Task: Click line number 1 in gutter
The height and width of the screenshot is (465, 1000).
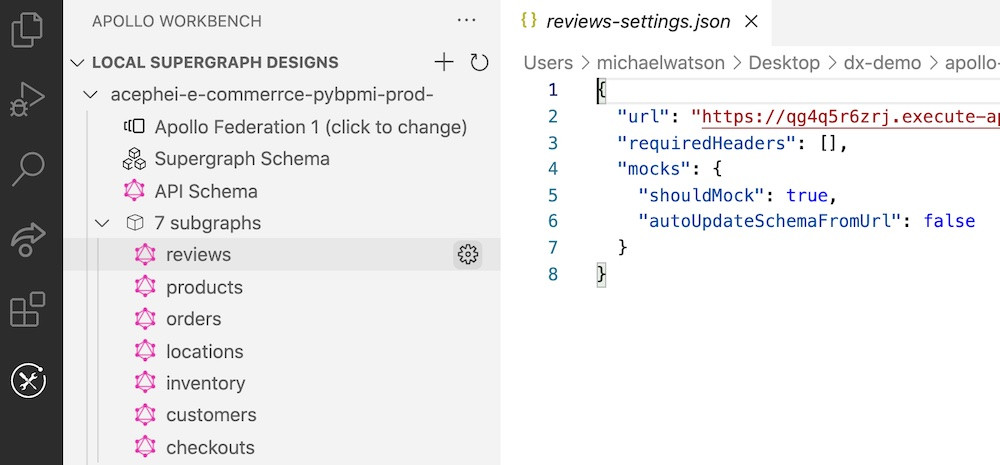Action: [x=552, y=90]
